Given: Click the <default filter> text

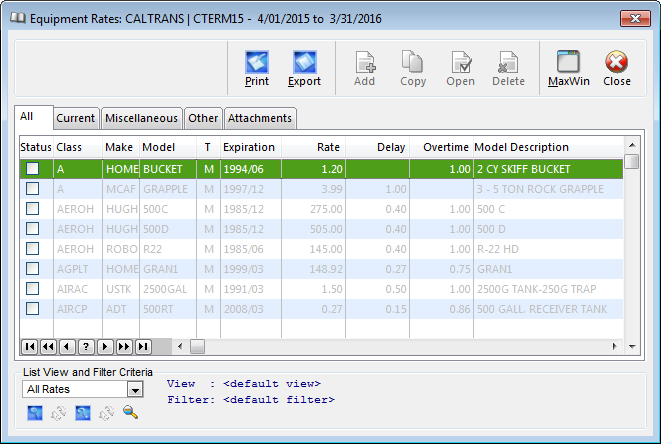Looking at the screenshot, I should pyautogui.click(x=279, y=400).
